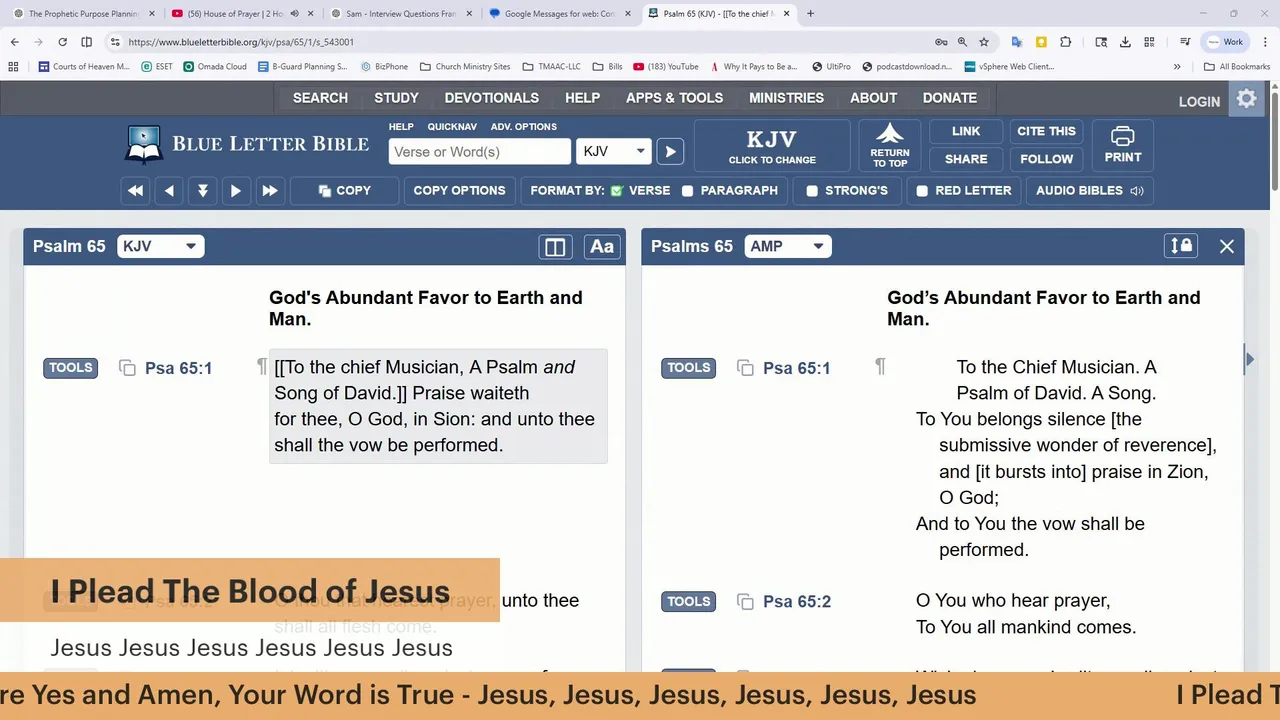Open the Google Translate extension icon
Image resolution: width=1280 pixels, height=720 pixels.
point(1017,42)
